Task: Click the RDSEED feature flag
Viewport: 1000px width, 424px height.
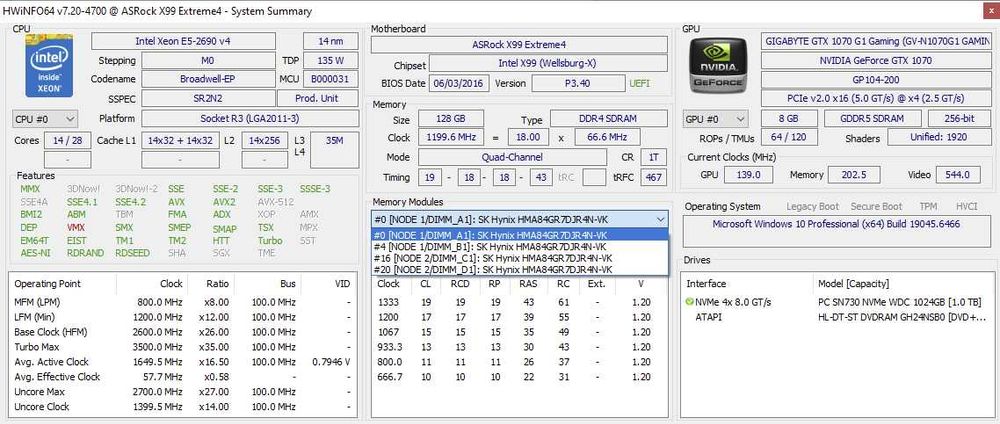Action: [x=133, y=253]
